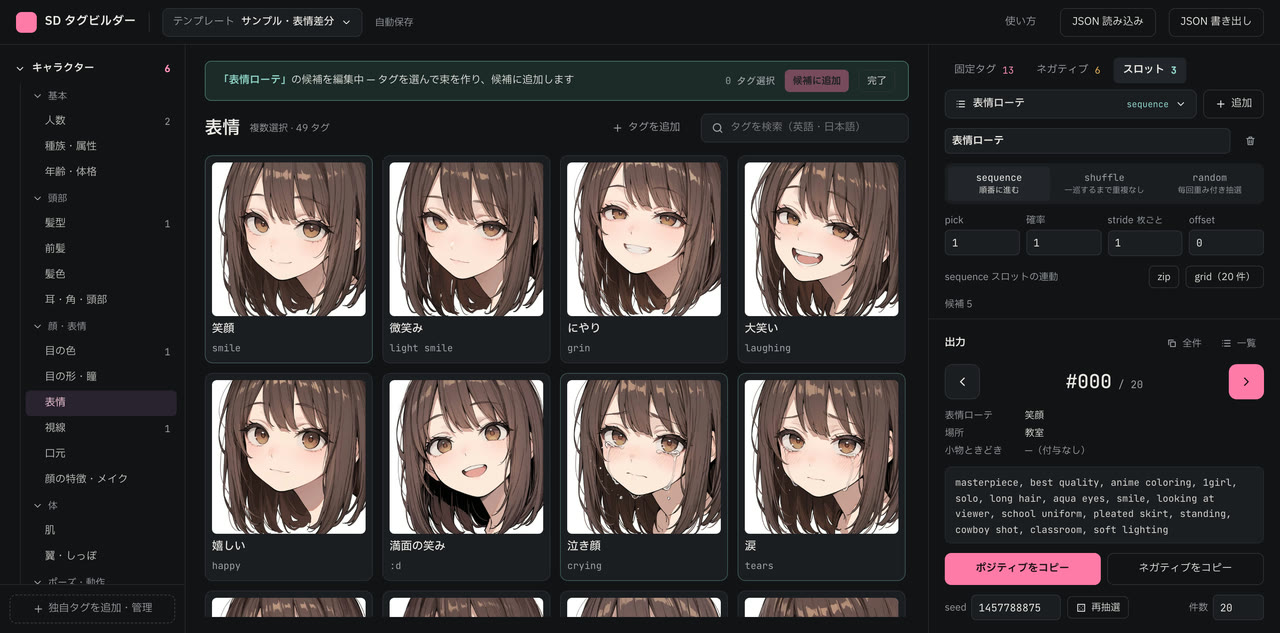Click the 件数 count field
The image size is (1280, 633).
click(1238, 607)
